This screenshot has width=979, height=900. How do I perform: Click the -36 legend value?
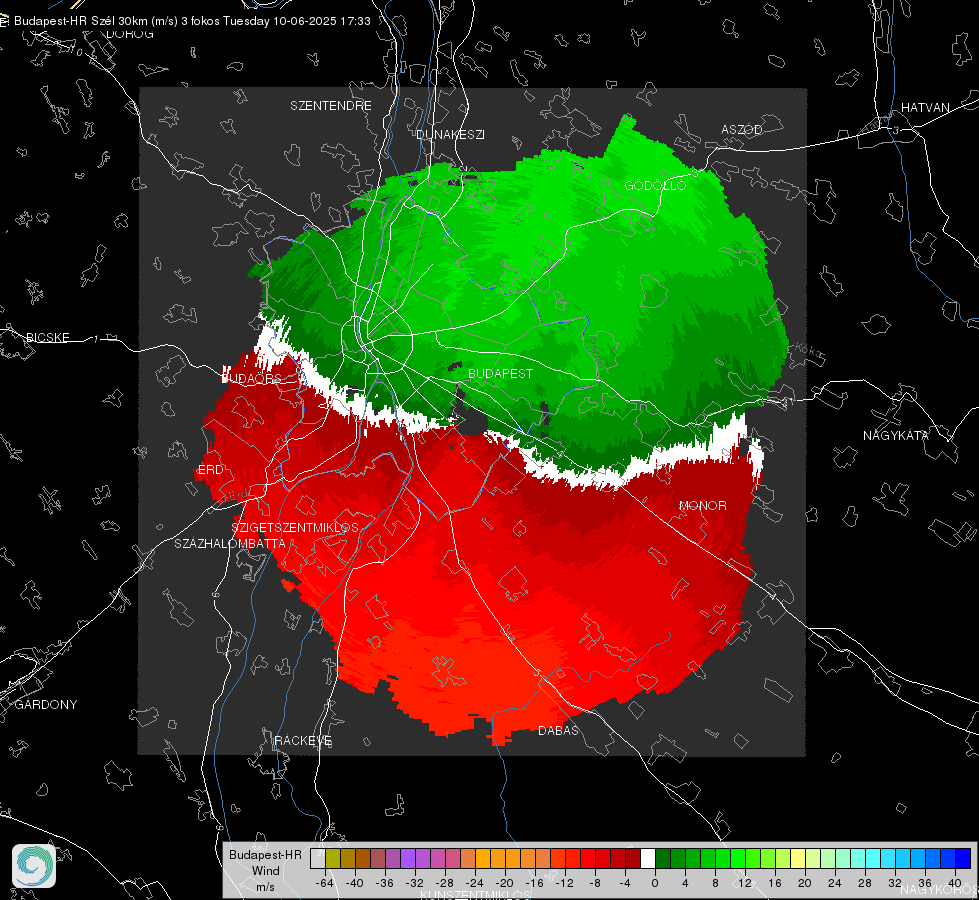tap(385, 883)
